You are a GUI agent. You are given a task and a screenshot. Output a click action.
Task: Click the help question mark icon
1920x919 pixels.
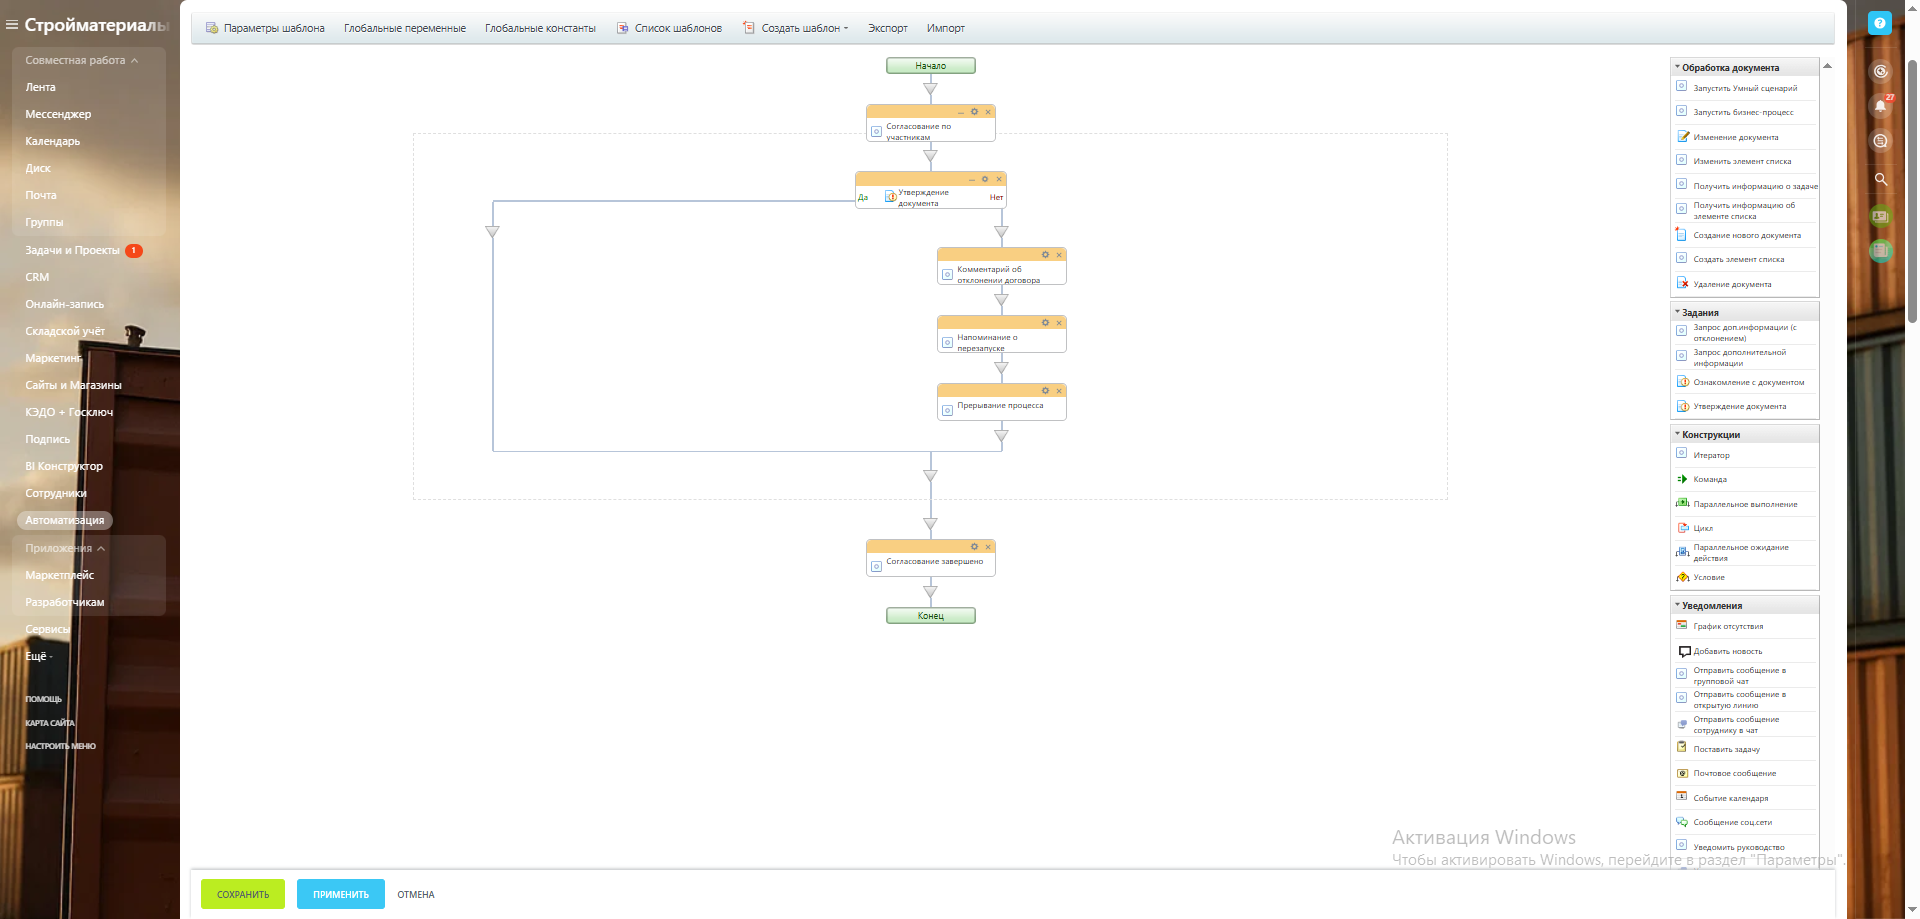pos(1880,23)
